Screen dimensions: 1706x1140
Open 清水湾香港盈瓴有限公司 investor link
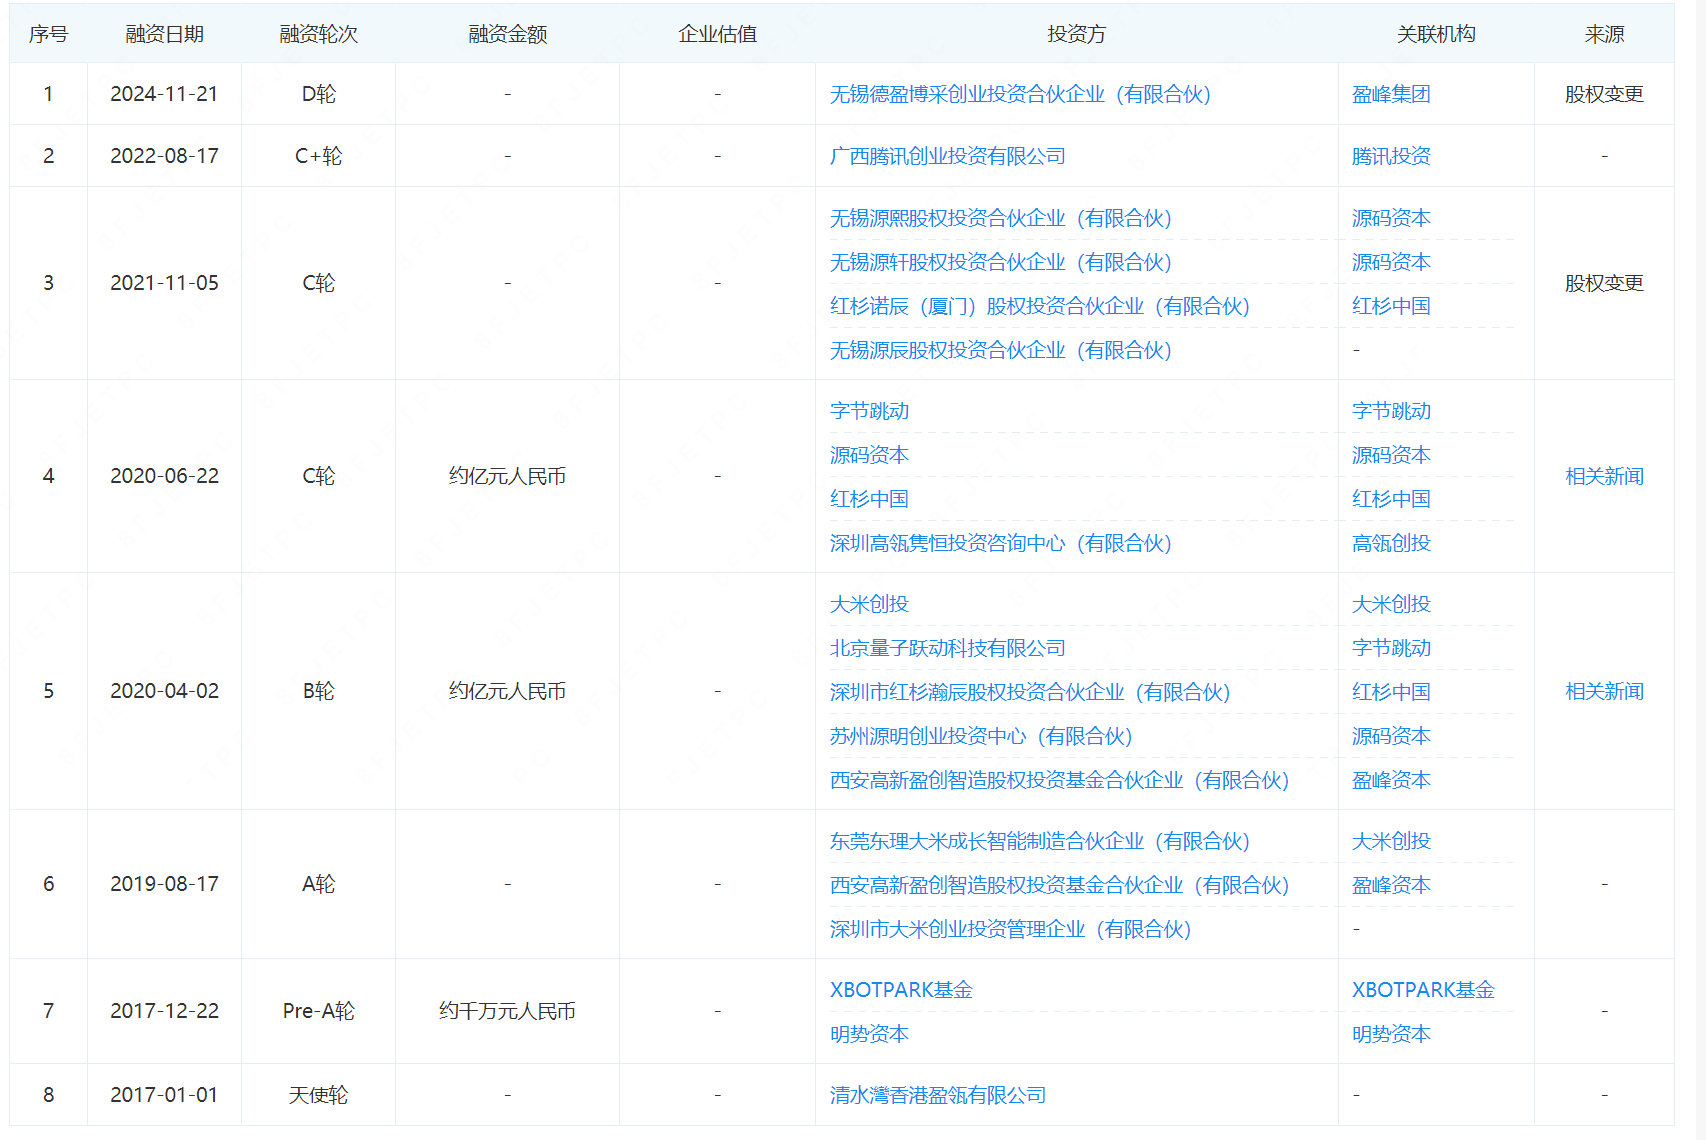(938, 1095)
